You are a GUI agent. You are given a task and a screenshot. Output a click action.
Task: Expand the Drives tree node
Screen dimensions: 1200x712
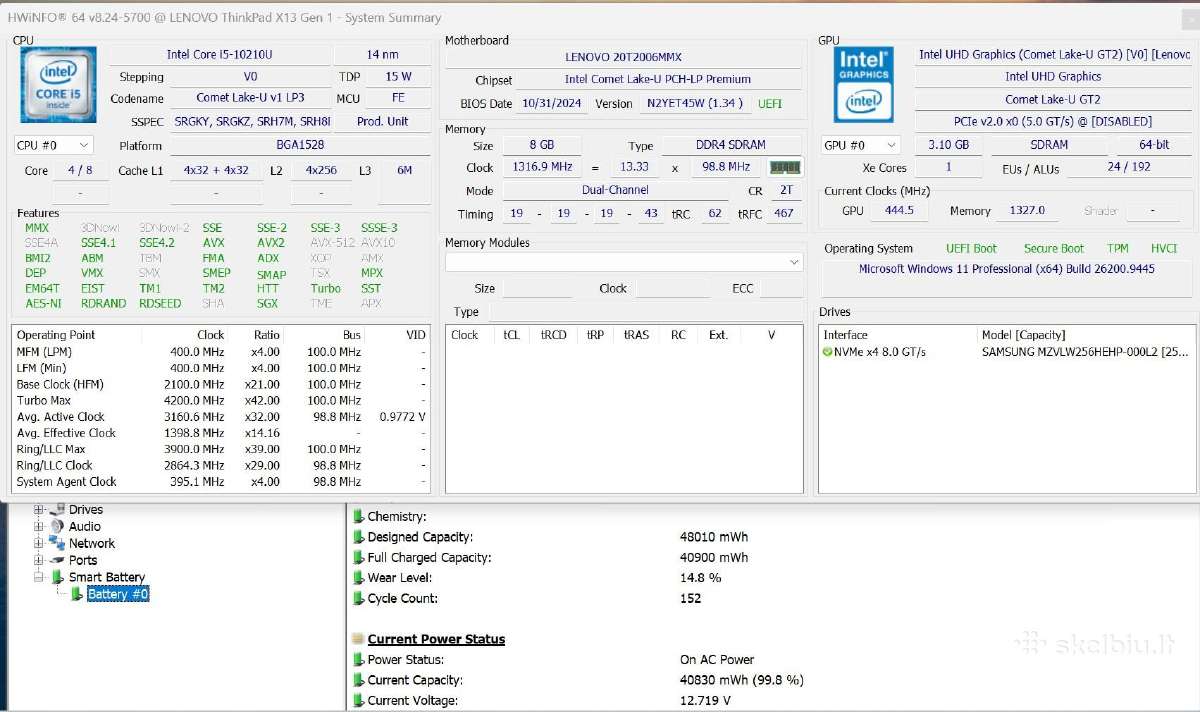[39, 510]
